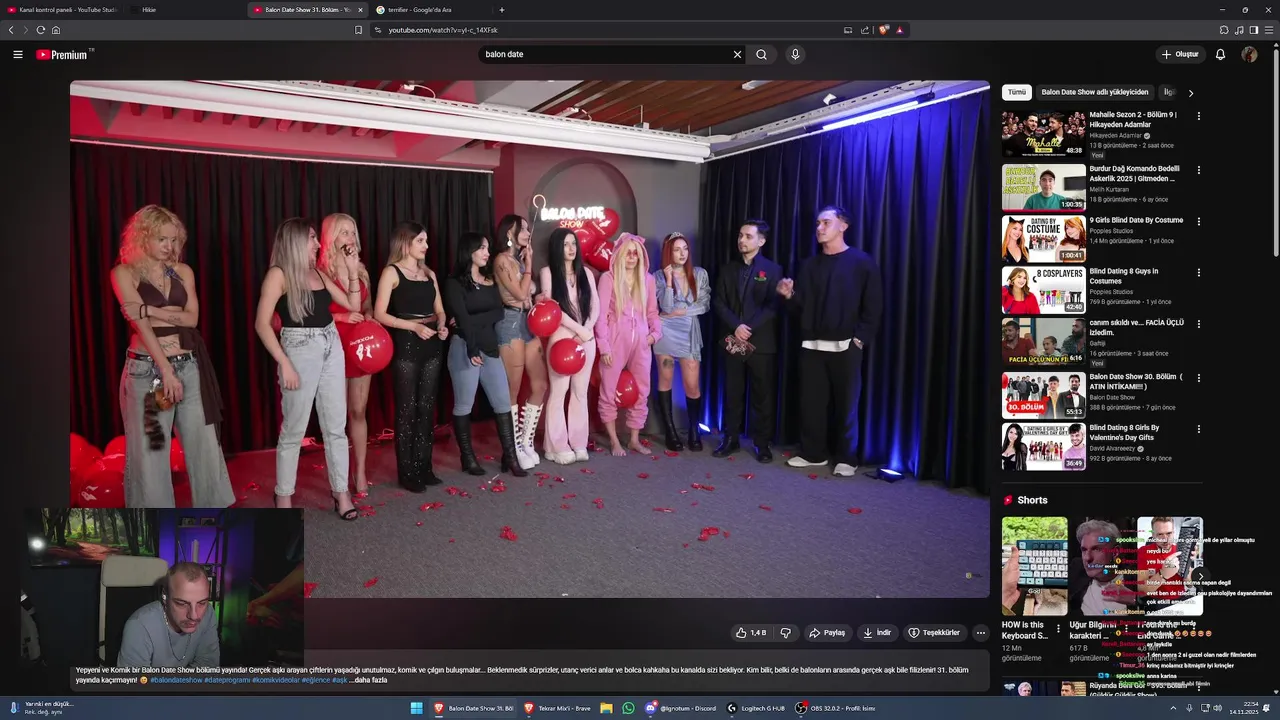Open browser main menu

pyautogui.click(x=1269, y=30)
